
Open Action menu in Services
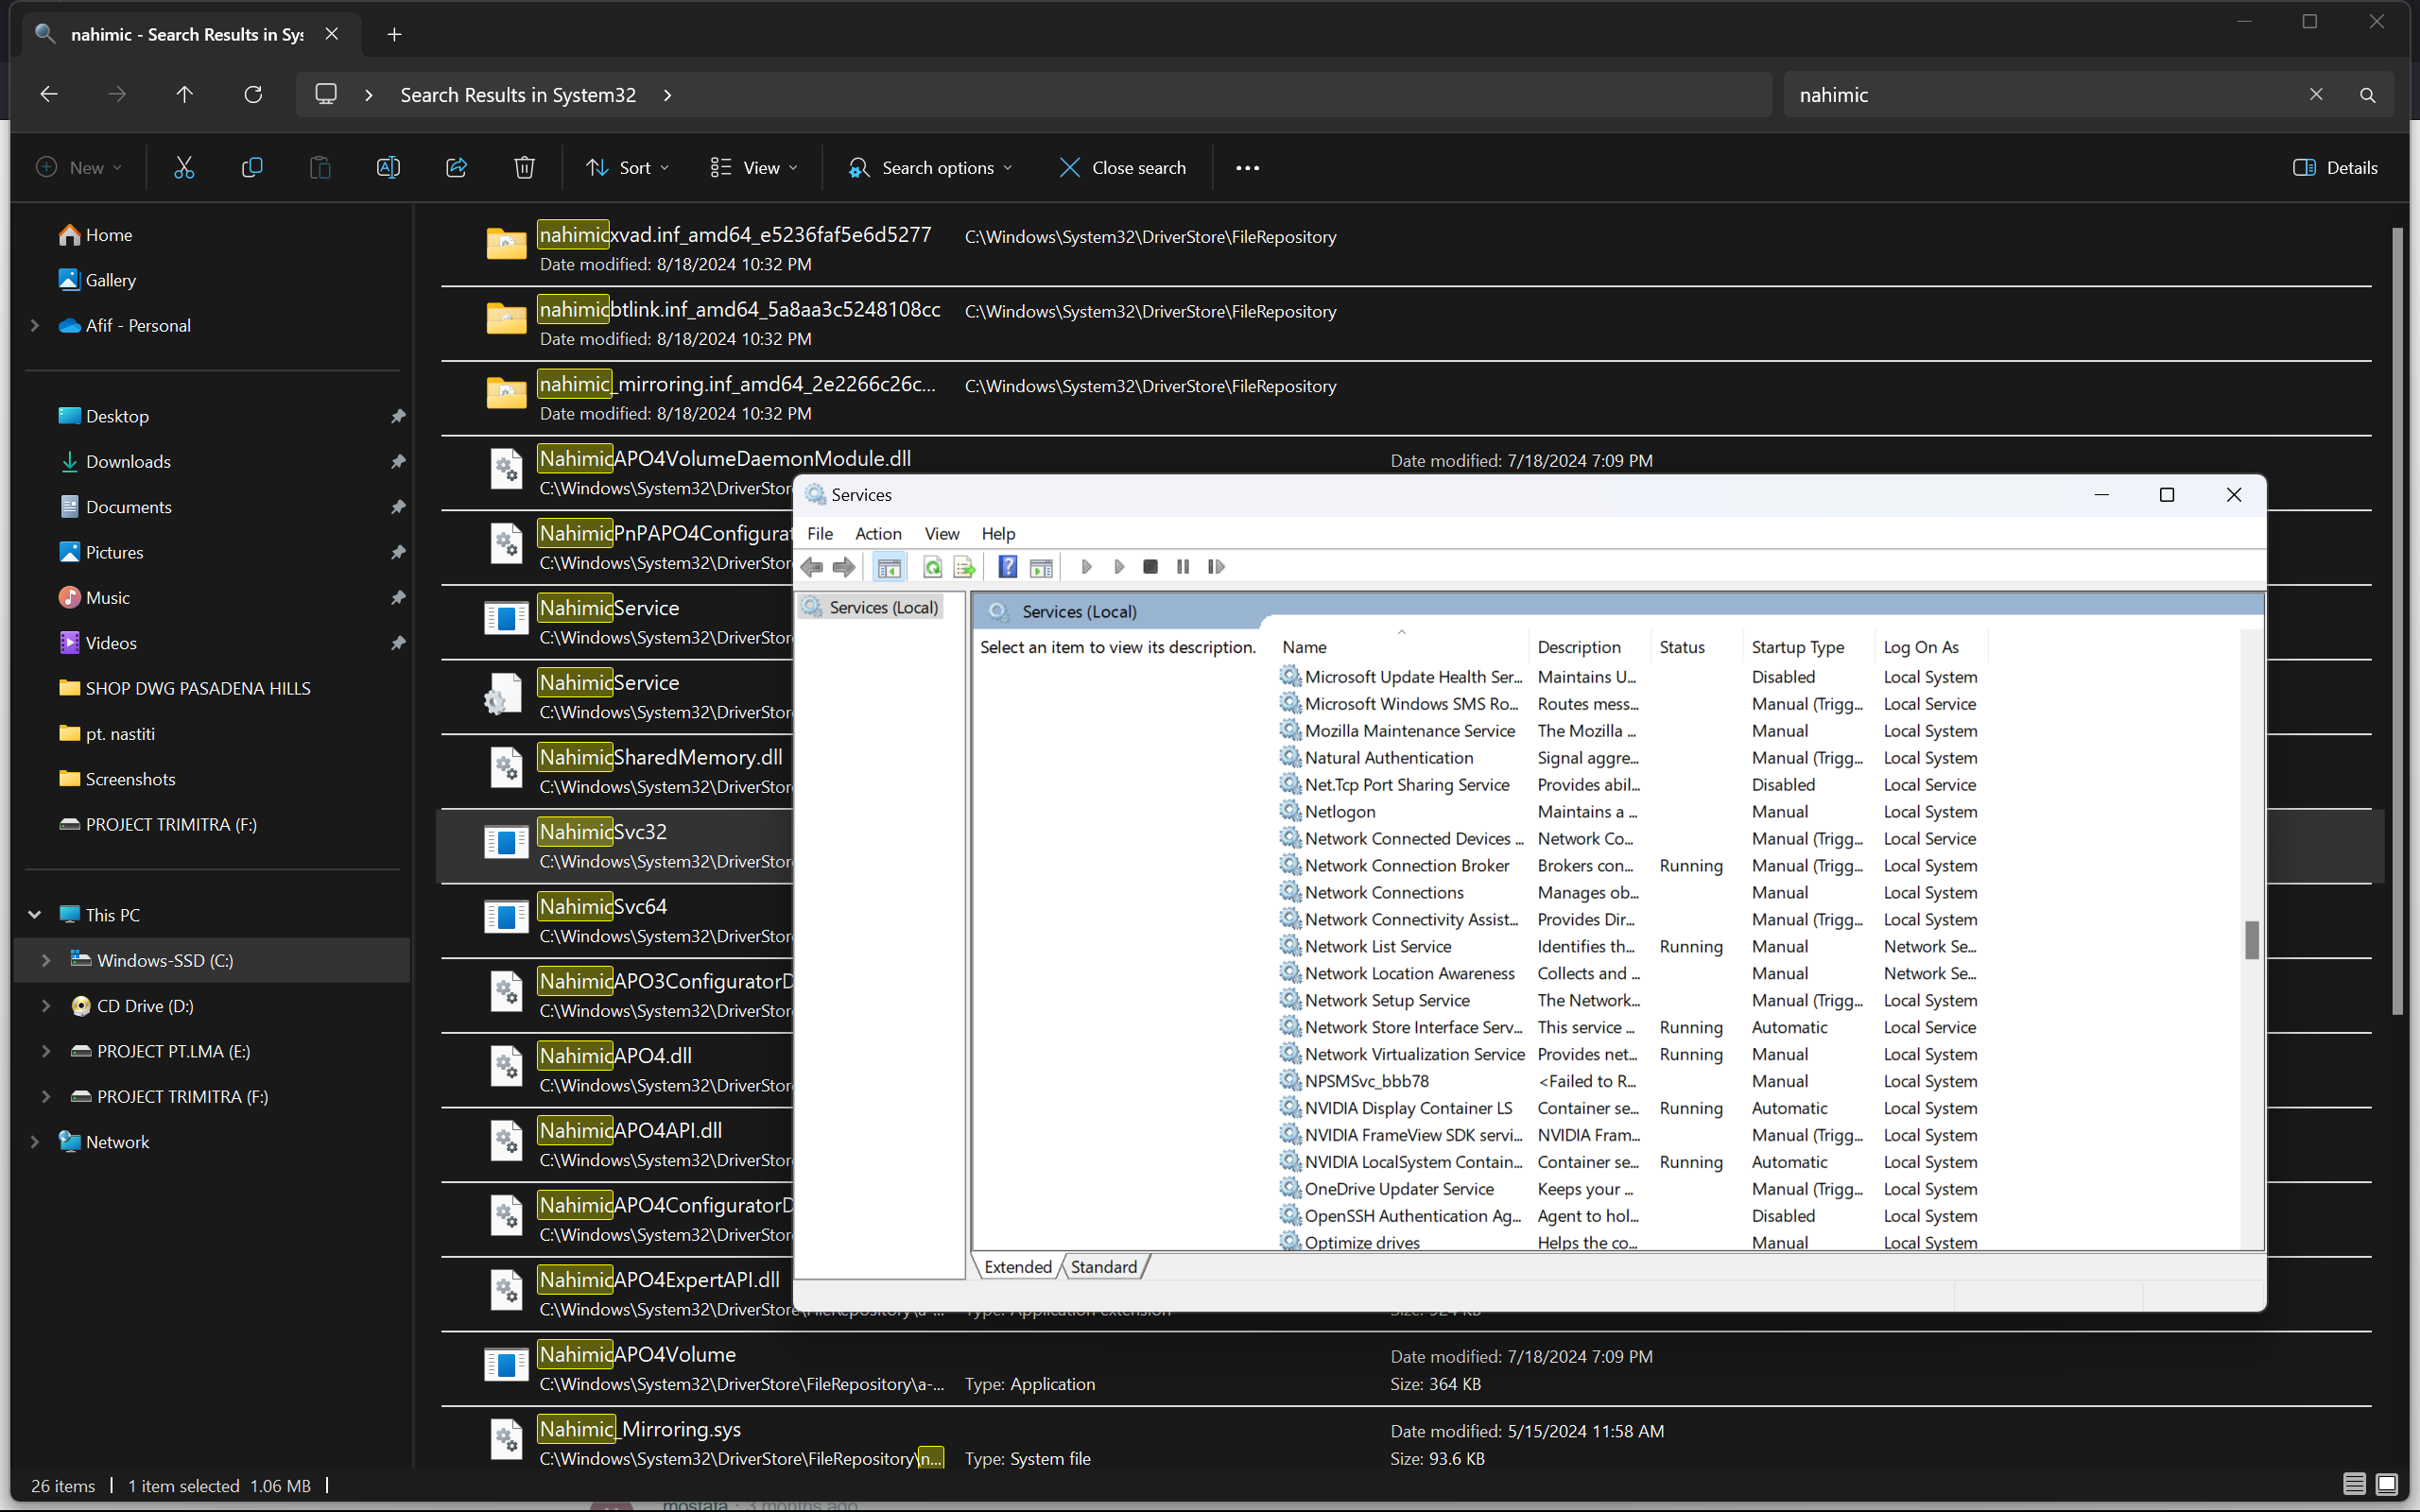[877, 533]
